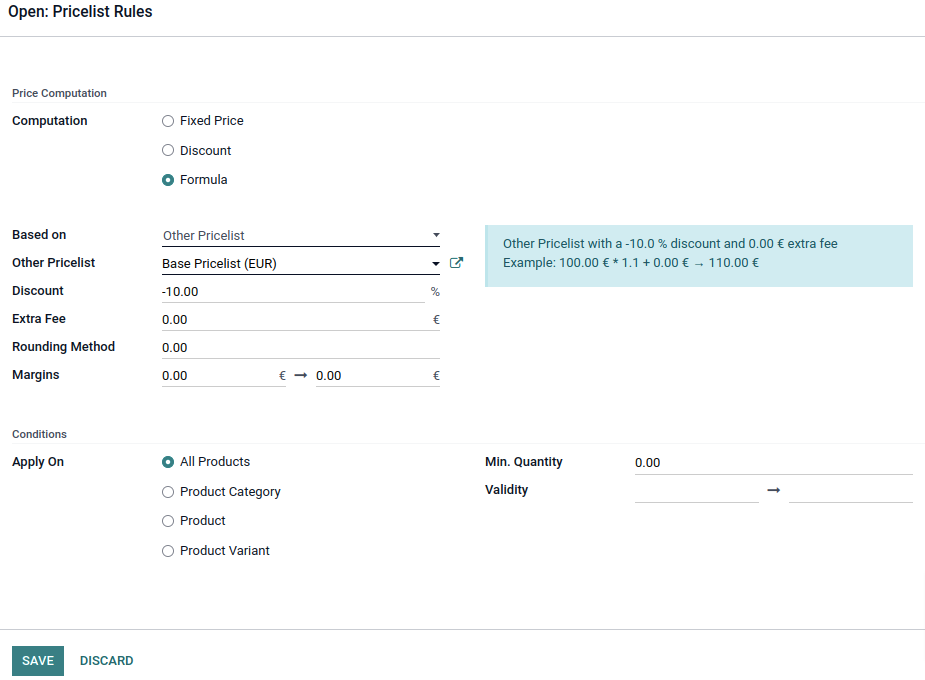
Task: Select the Fixed Price computation option
Action: coord(168,121)
